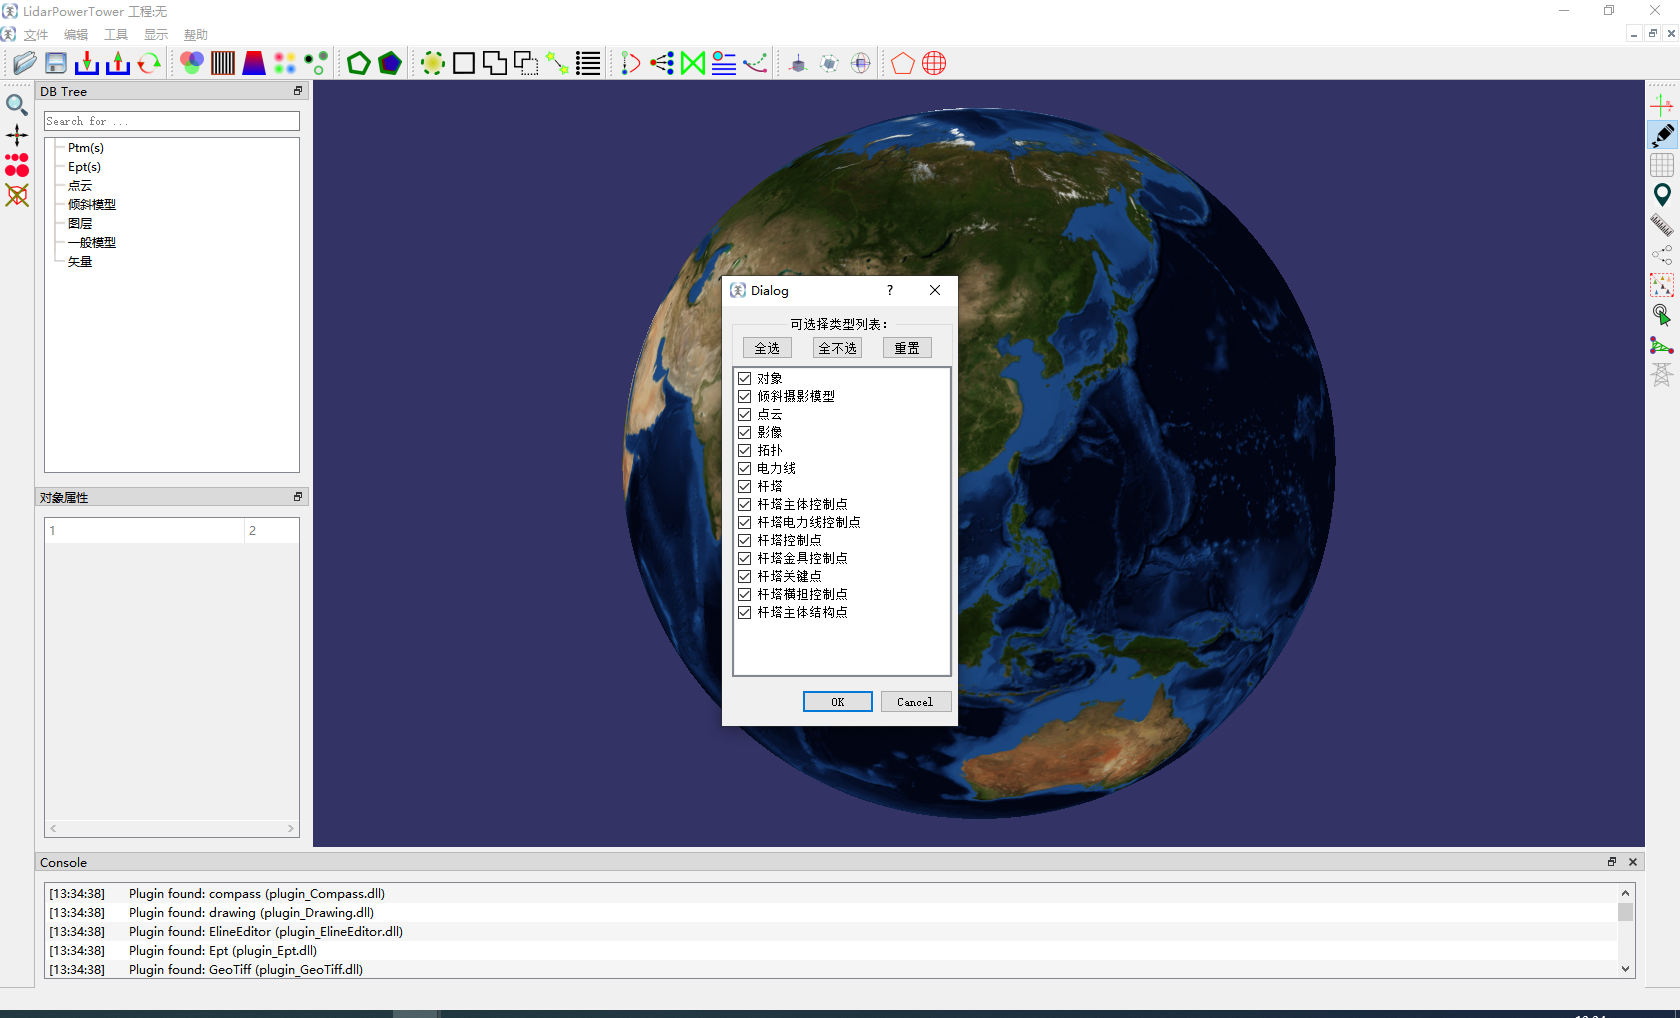The width and height of the screenshot is (1680, 1018).
Task: Click the open folder toolbar icon
Action: pos(25,63)
